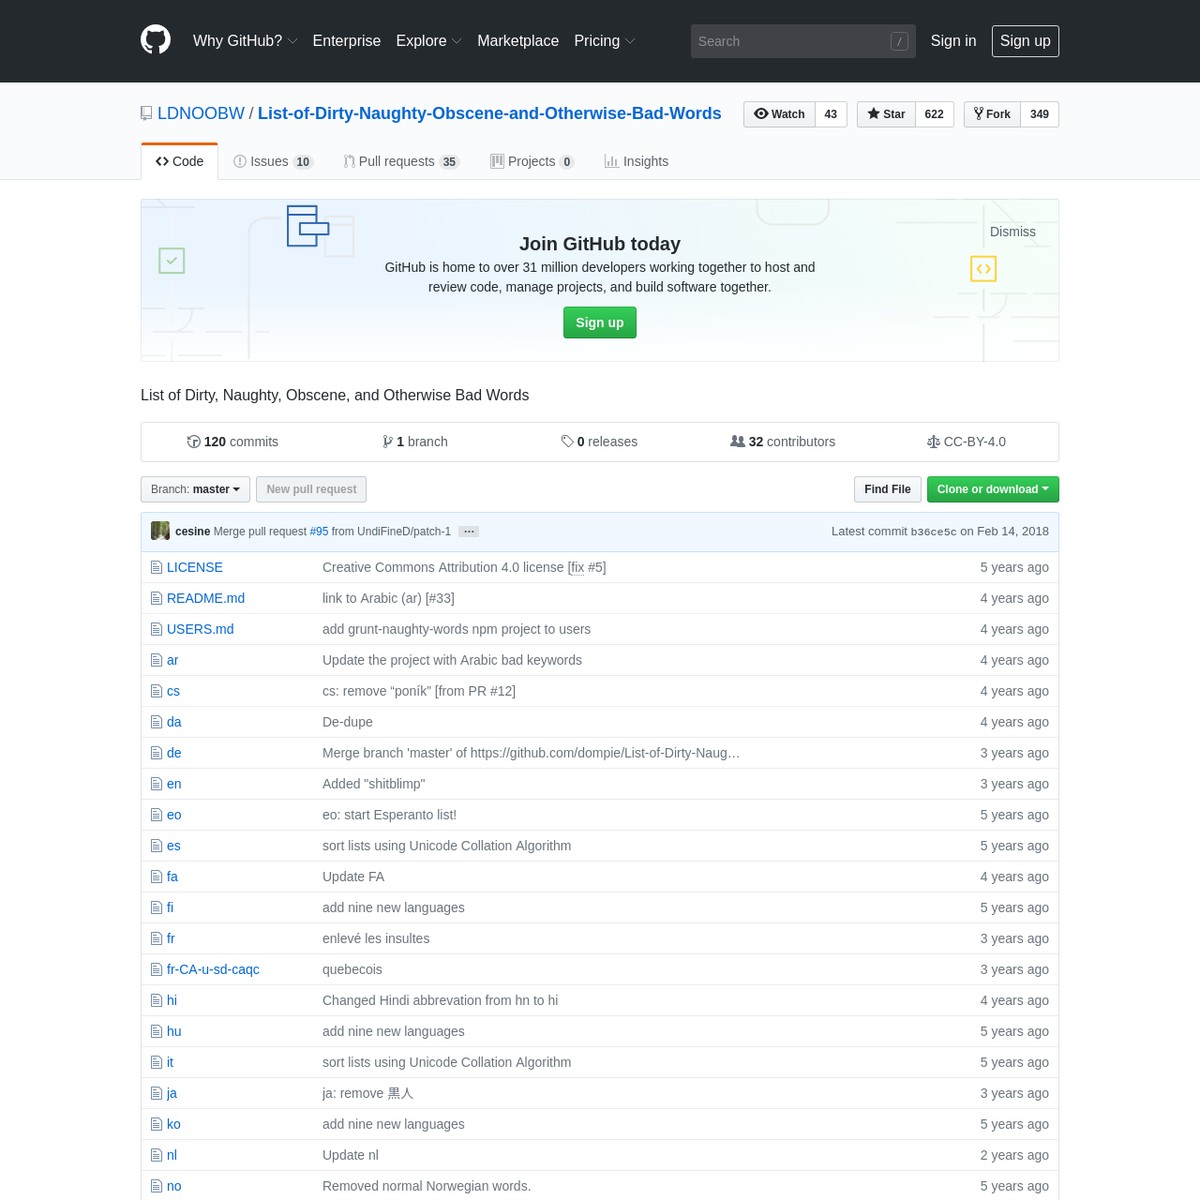View the 349 forks count
This screenshot has width=1200, height=1200.
pos(1040,114)
